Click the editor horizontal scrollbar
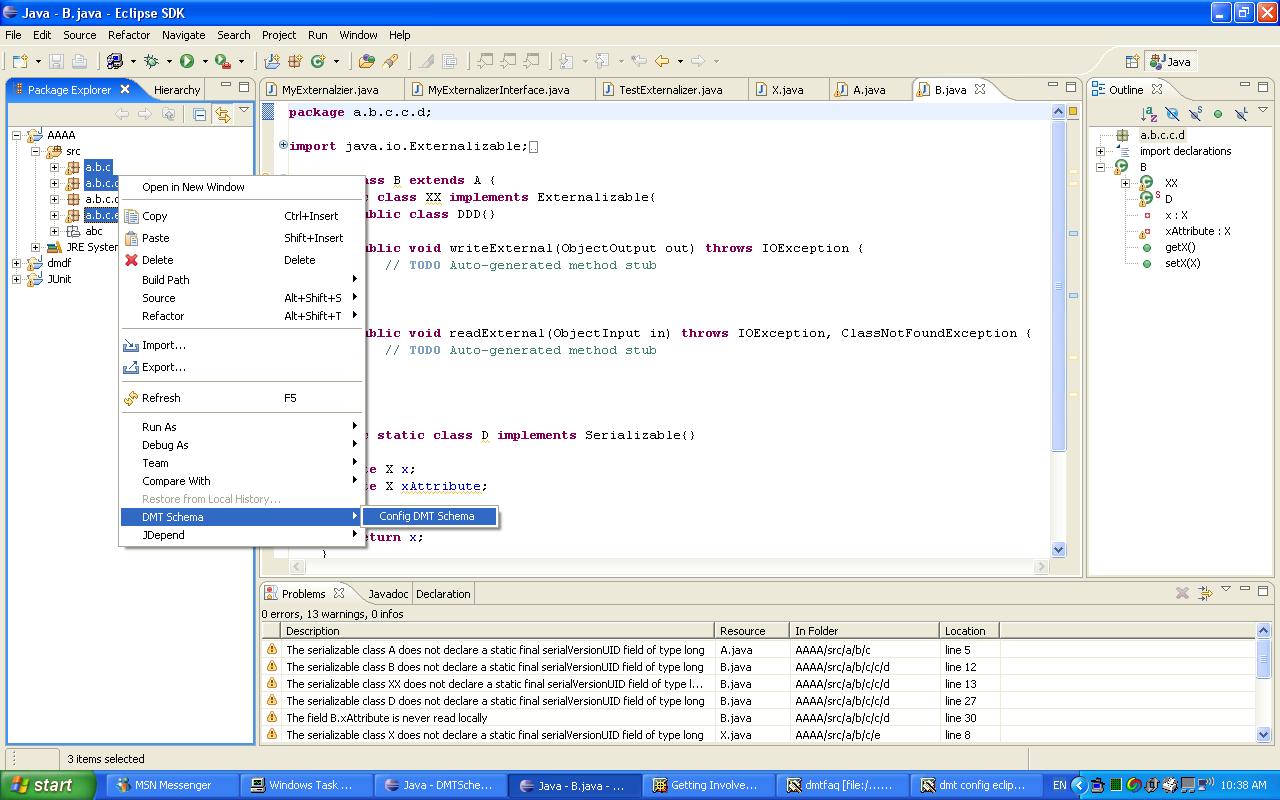This screenshot has width=1280, height=800. pyautogui.click(x=671, y=566)
